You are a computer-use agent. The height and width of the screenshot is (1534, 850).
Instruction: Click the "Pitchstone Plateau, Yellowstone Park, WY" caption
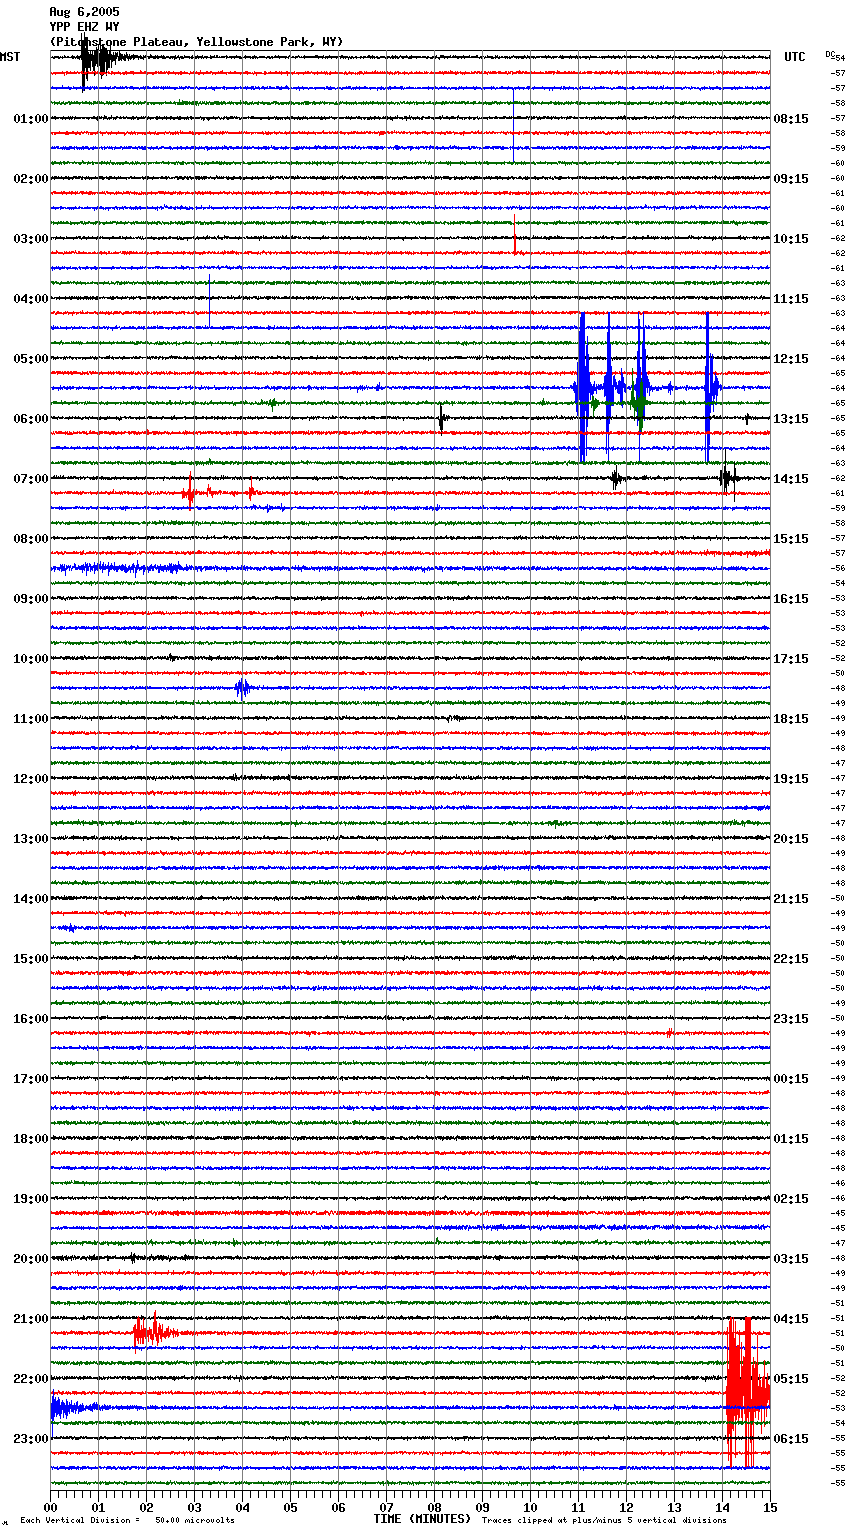tap(196, 42)
